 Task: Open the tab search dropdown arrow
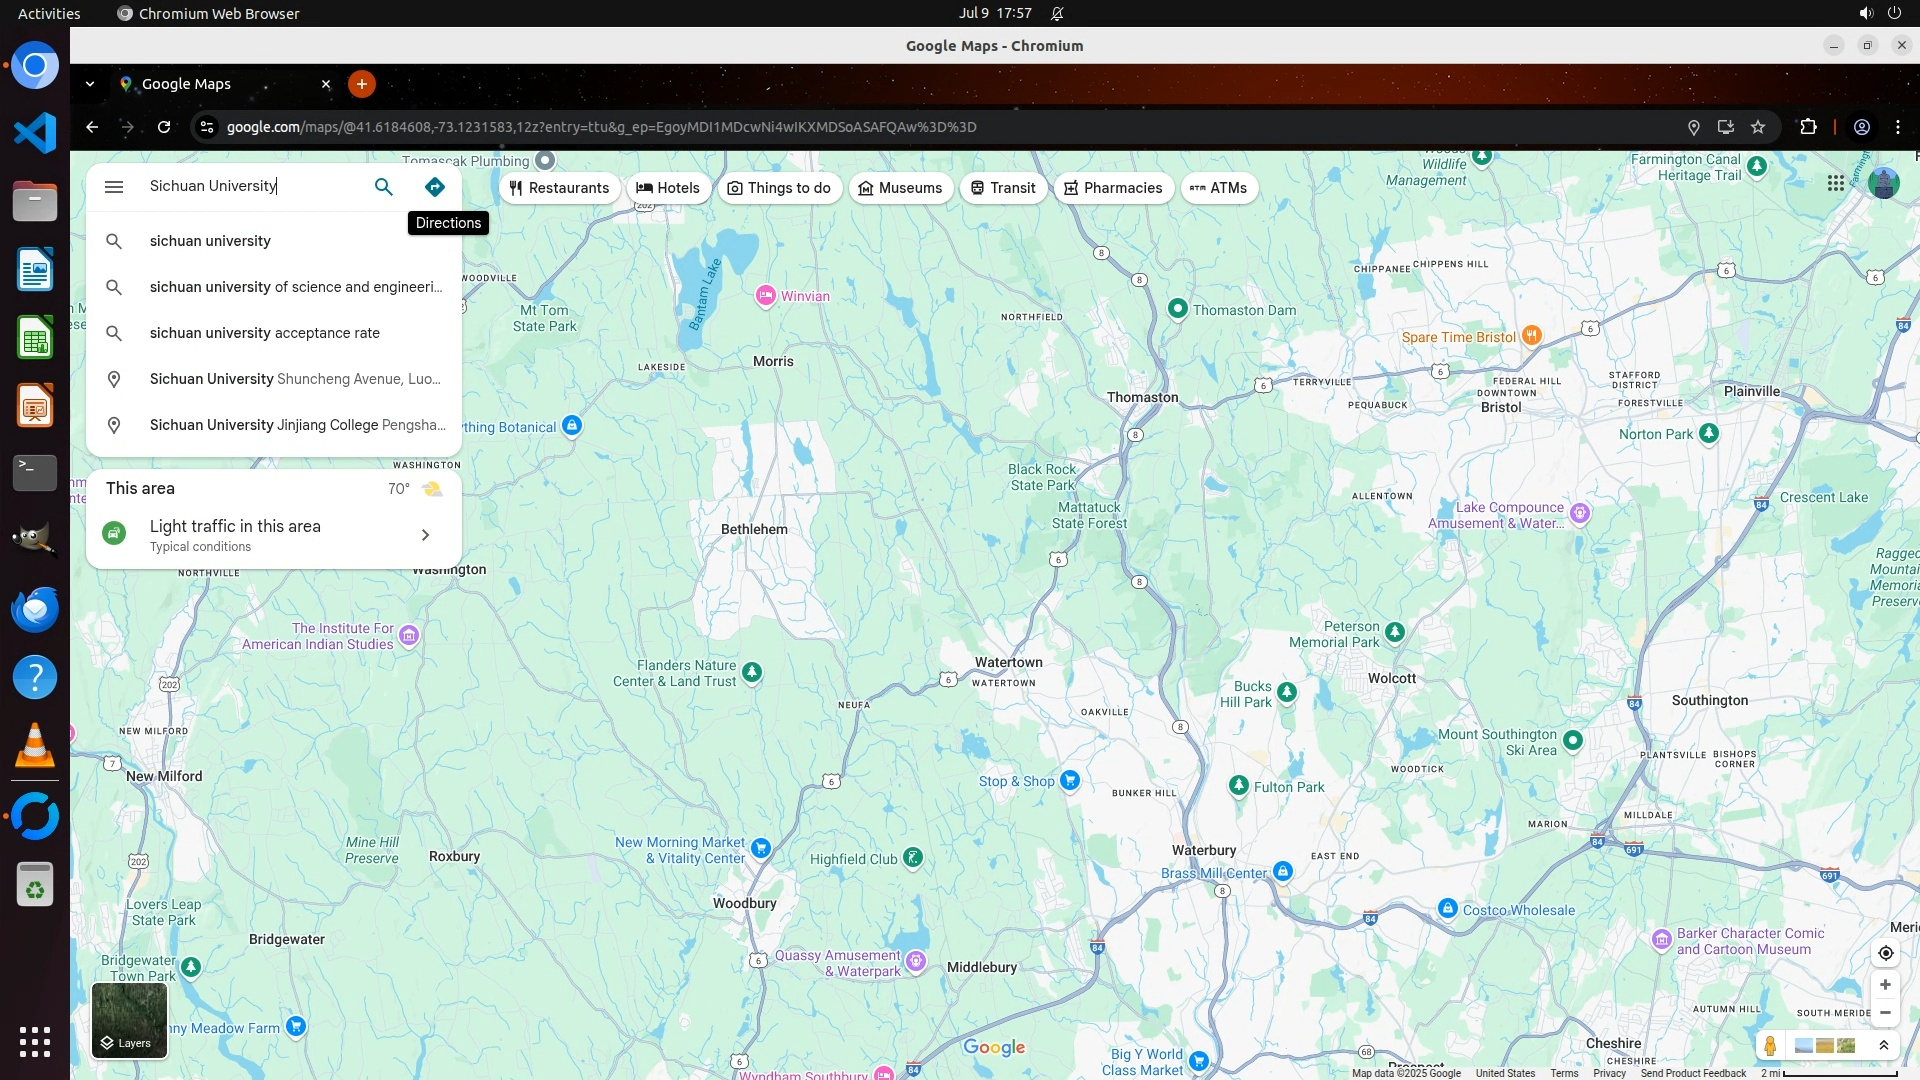coord(90,84)
